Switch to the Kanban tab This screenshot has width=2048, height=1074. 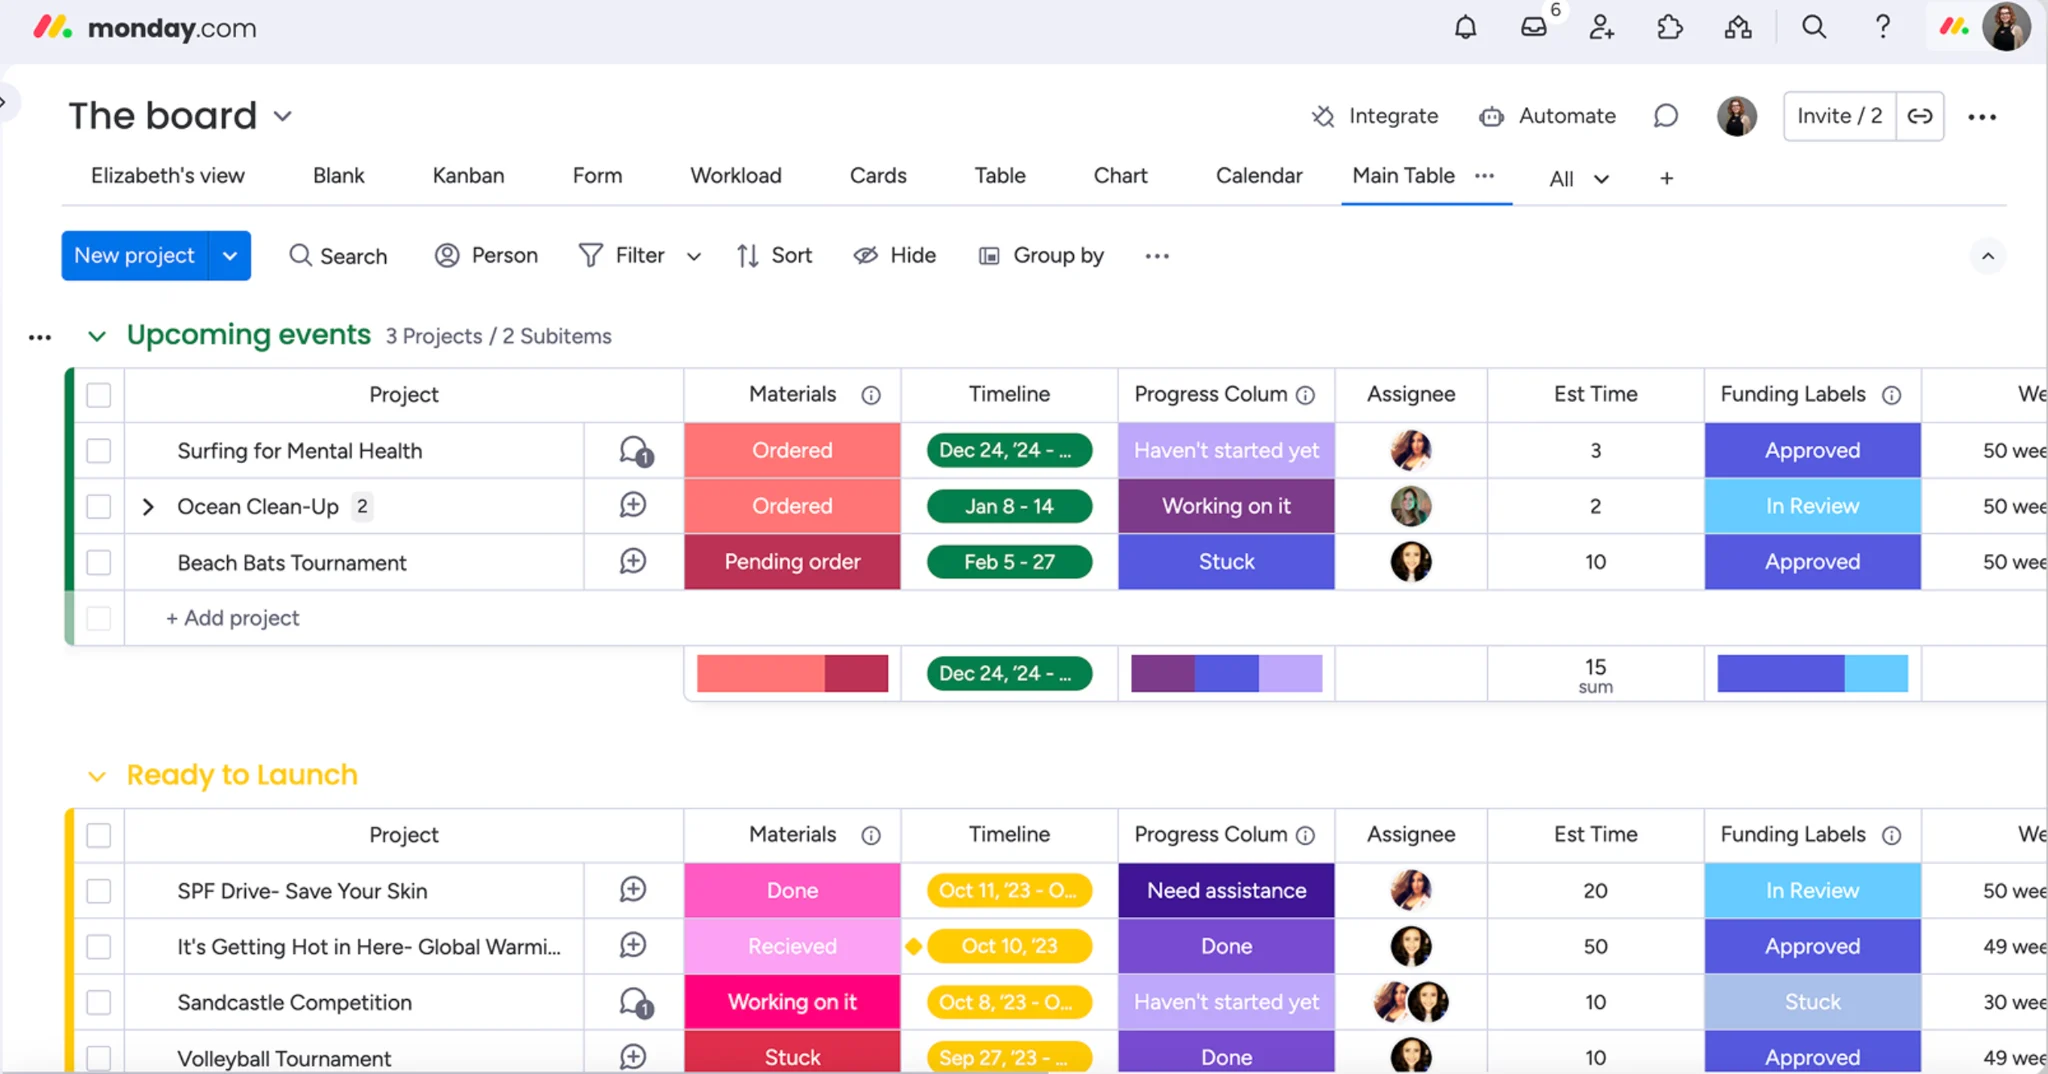click(x=468, y=176)
